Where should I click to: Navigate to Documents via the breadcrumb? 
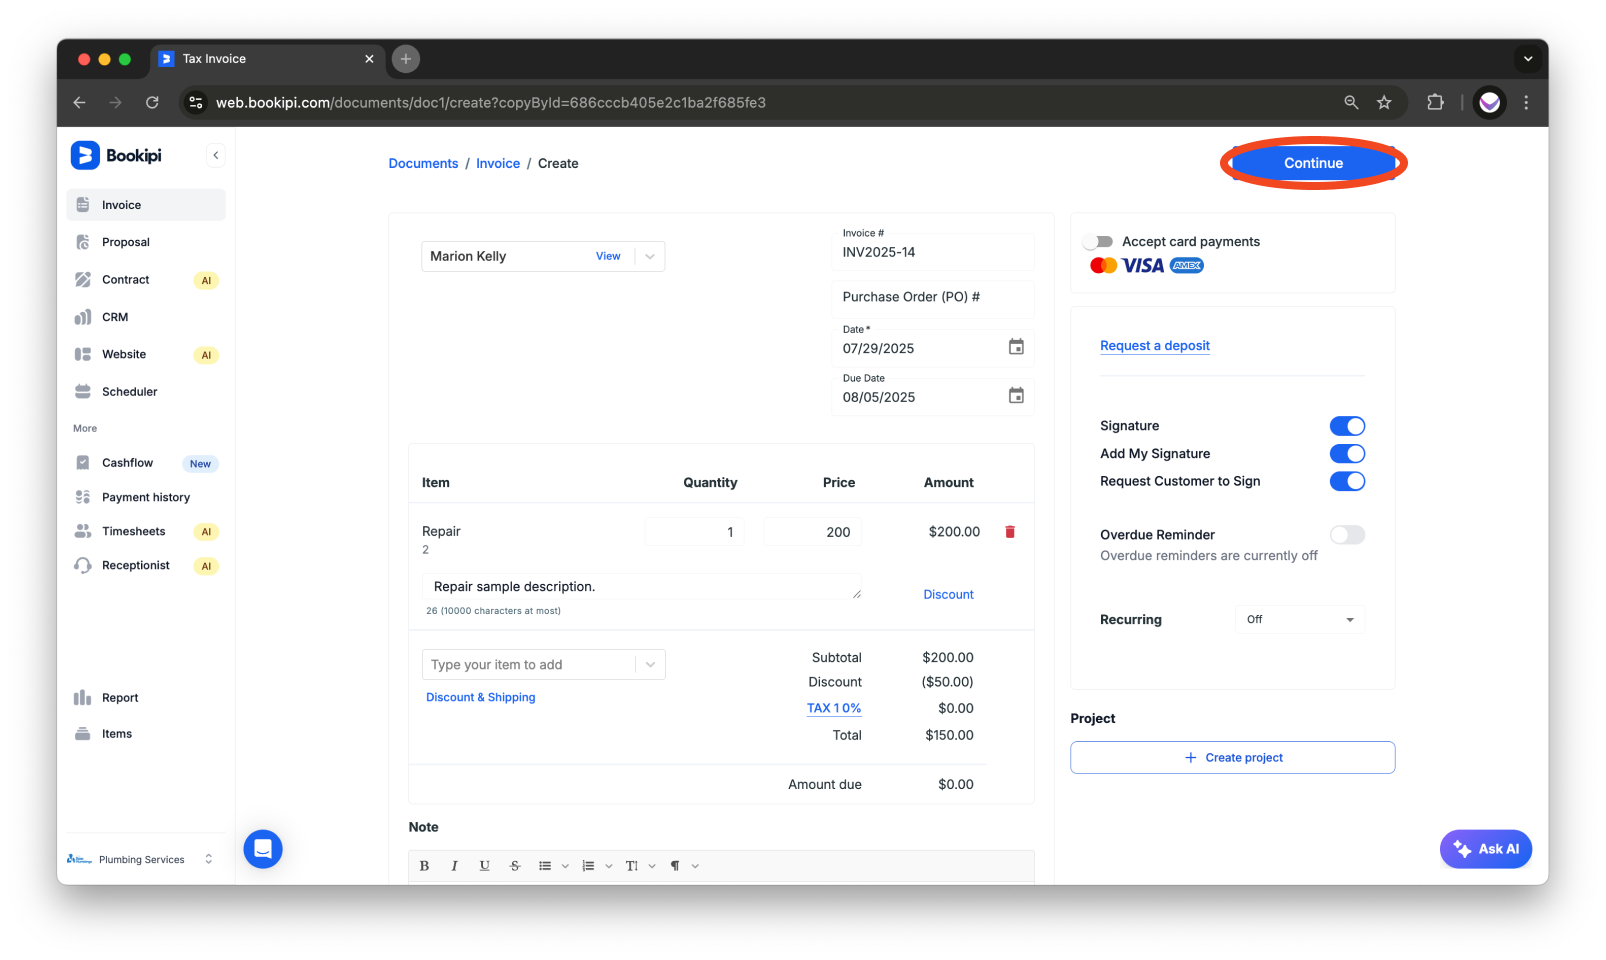coord(422,163)
